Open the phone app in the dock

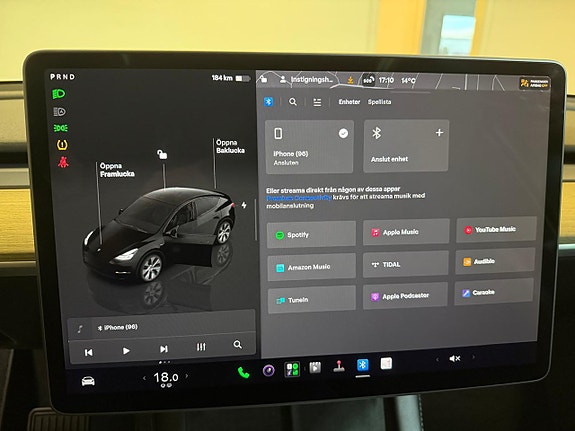coord(243,372)
